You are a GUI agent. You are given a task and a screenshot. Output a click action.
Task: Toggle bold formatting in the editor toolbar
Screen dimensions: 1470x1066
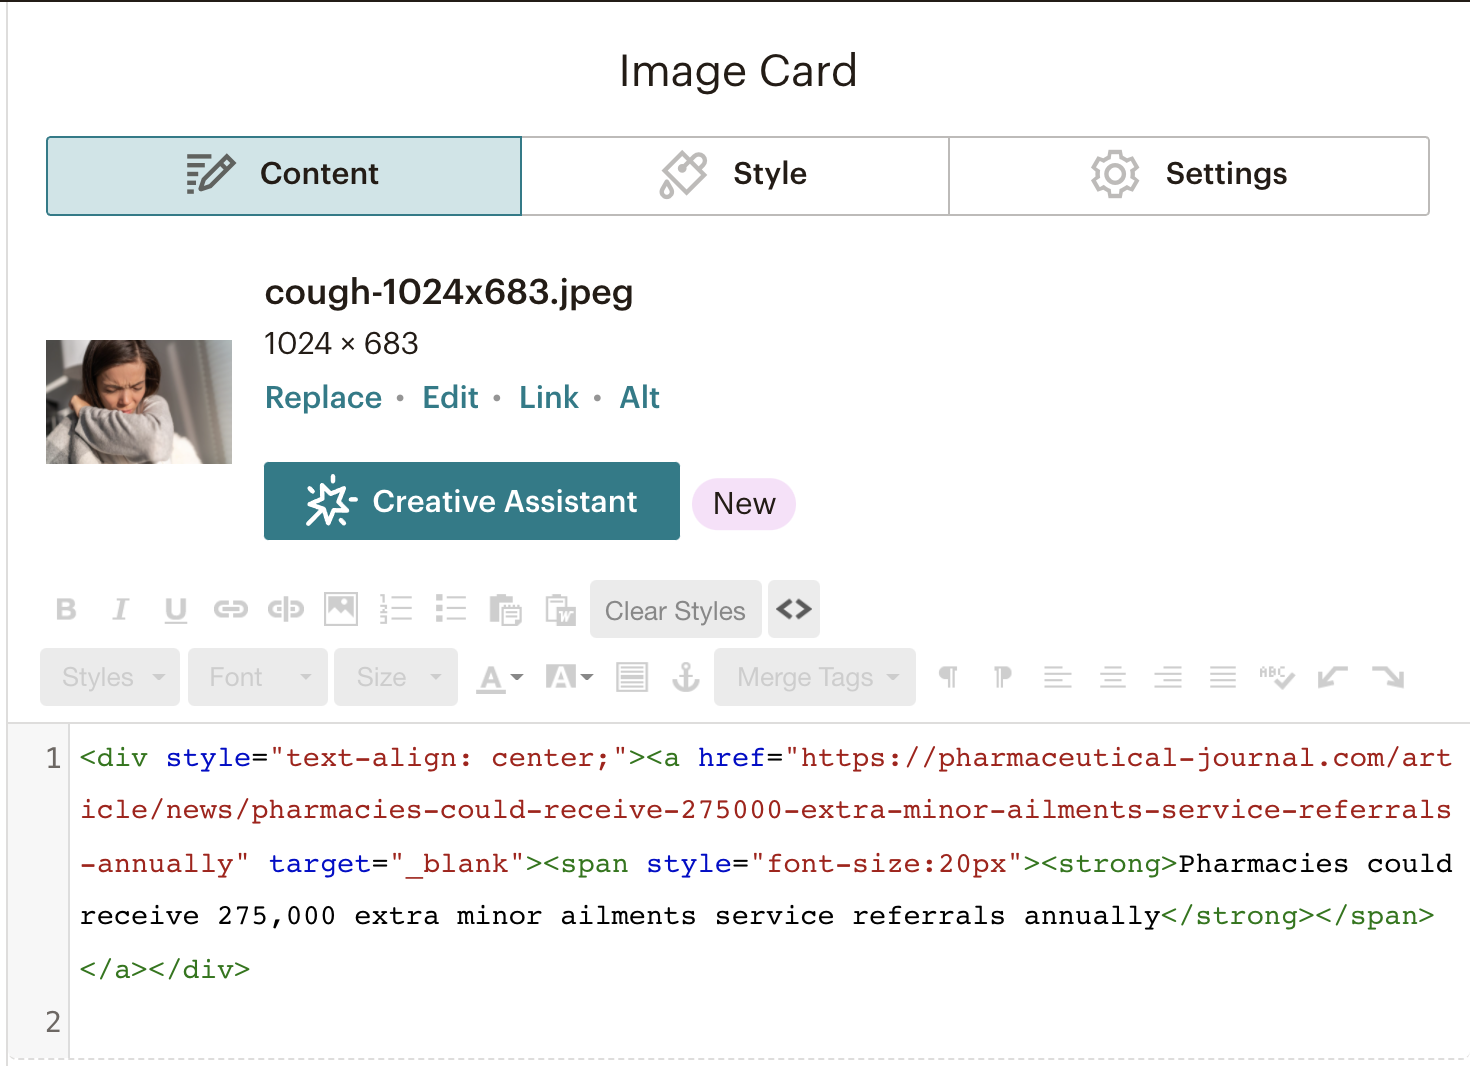click(x=66, y=610)
